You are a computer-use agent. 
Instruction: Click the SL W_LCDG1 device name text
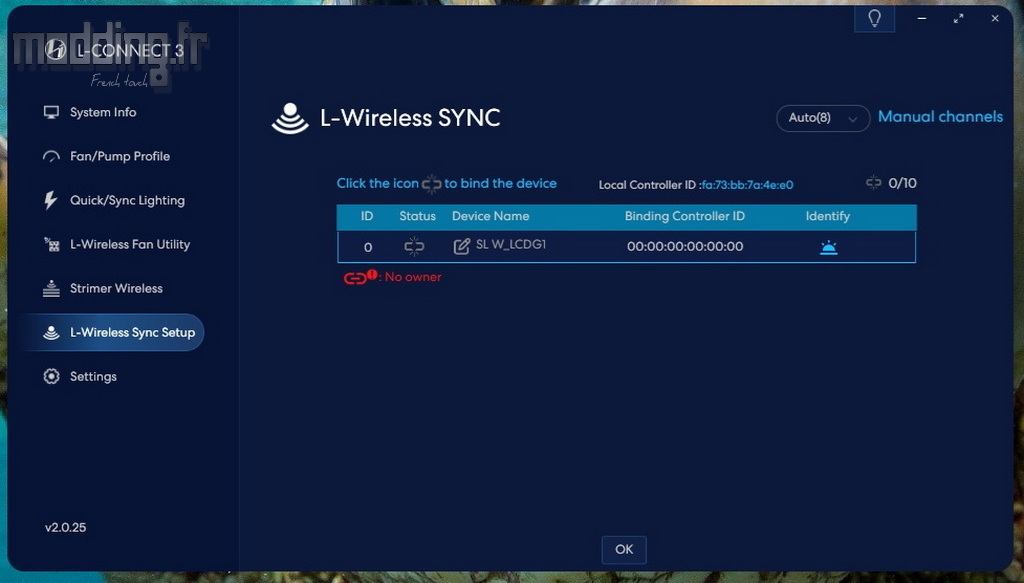[511, 244]
